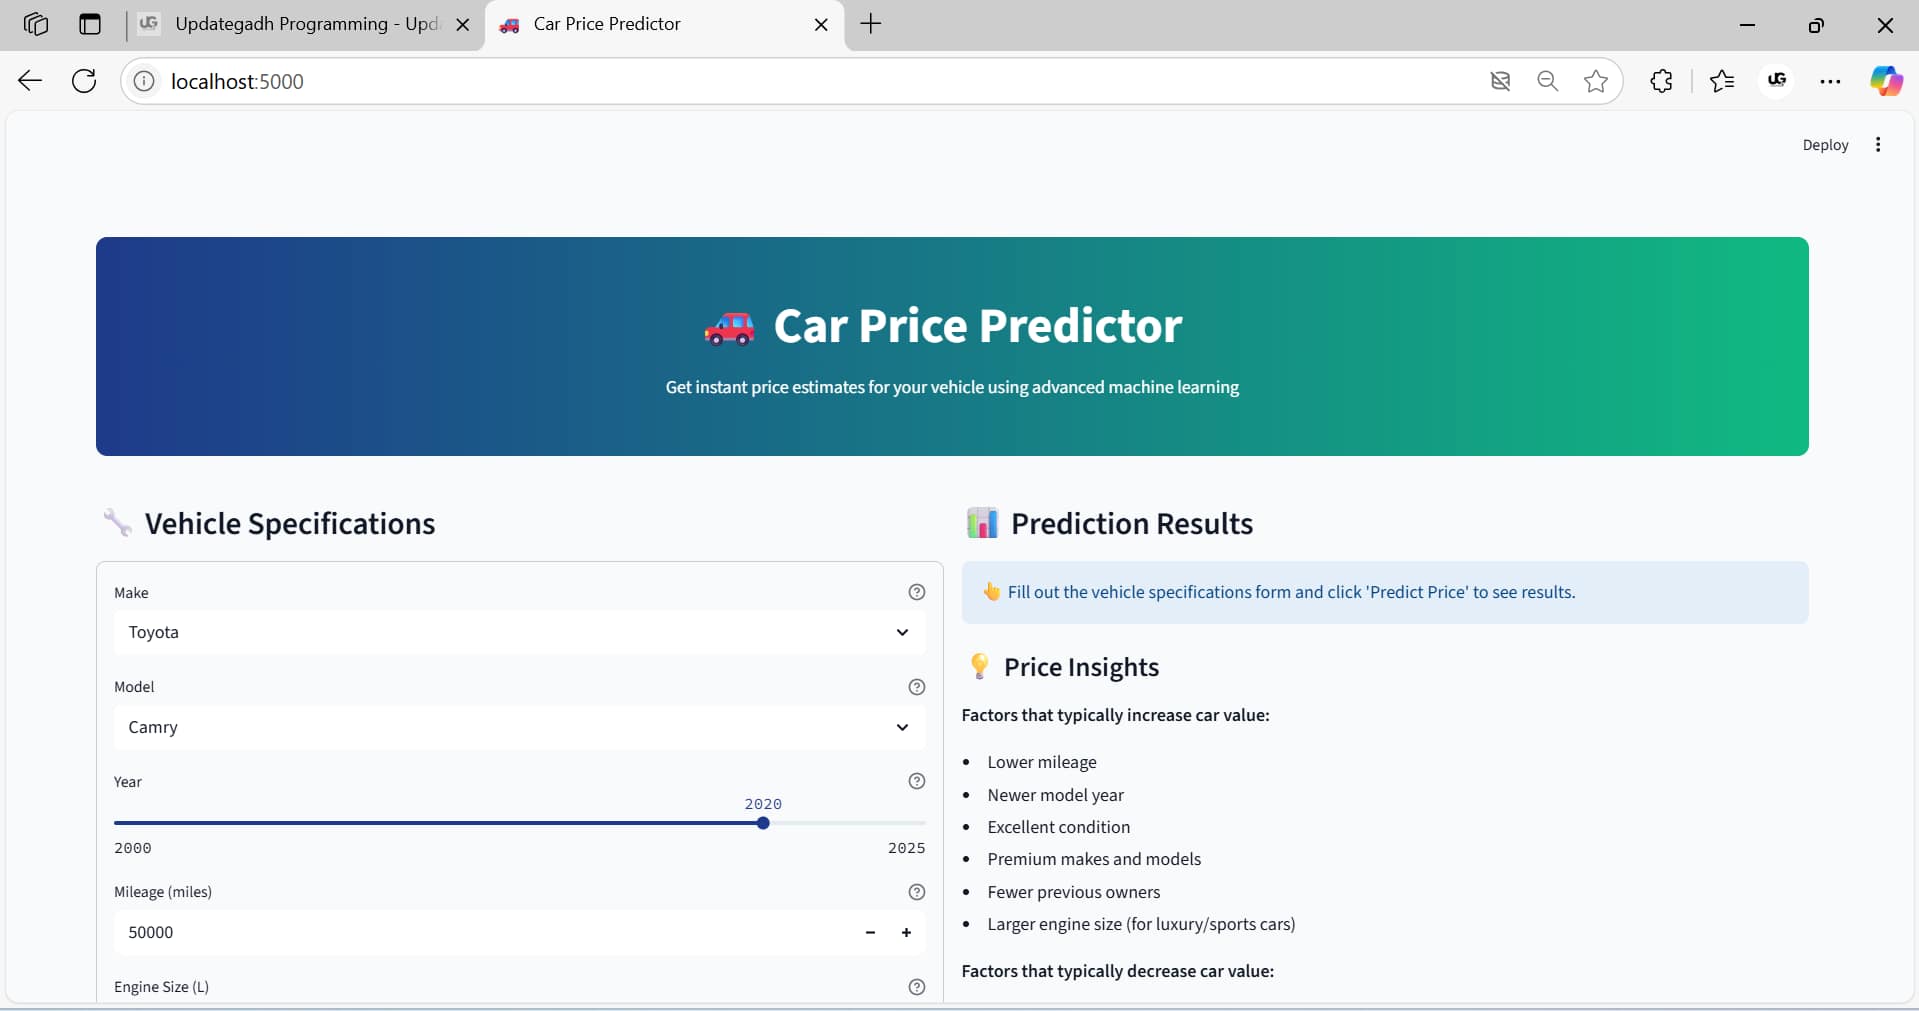Increase mileage with the plus stepper

coord(906,933)
